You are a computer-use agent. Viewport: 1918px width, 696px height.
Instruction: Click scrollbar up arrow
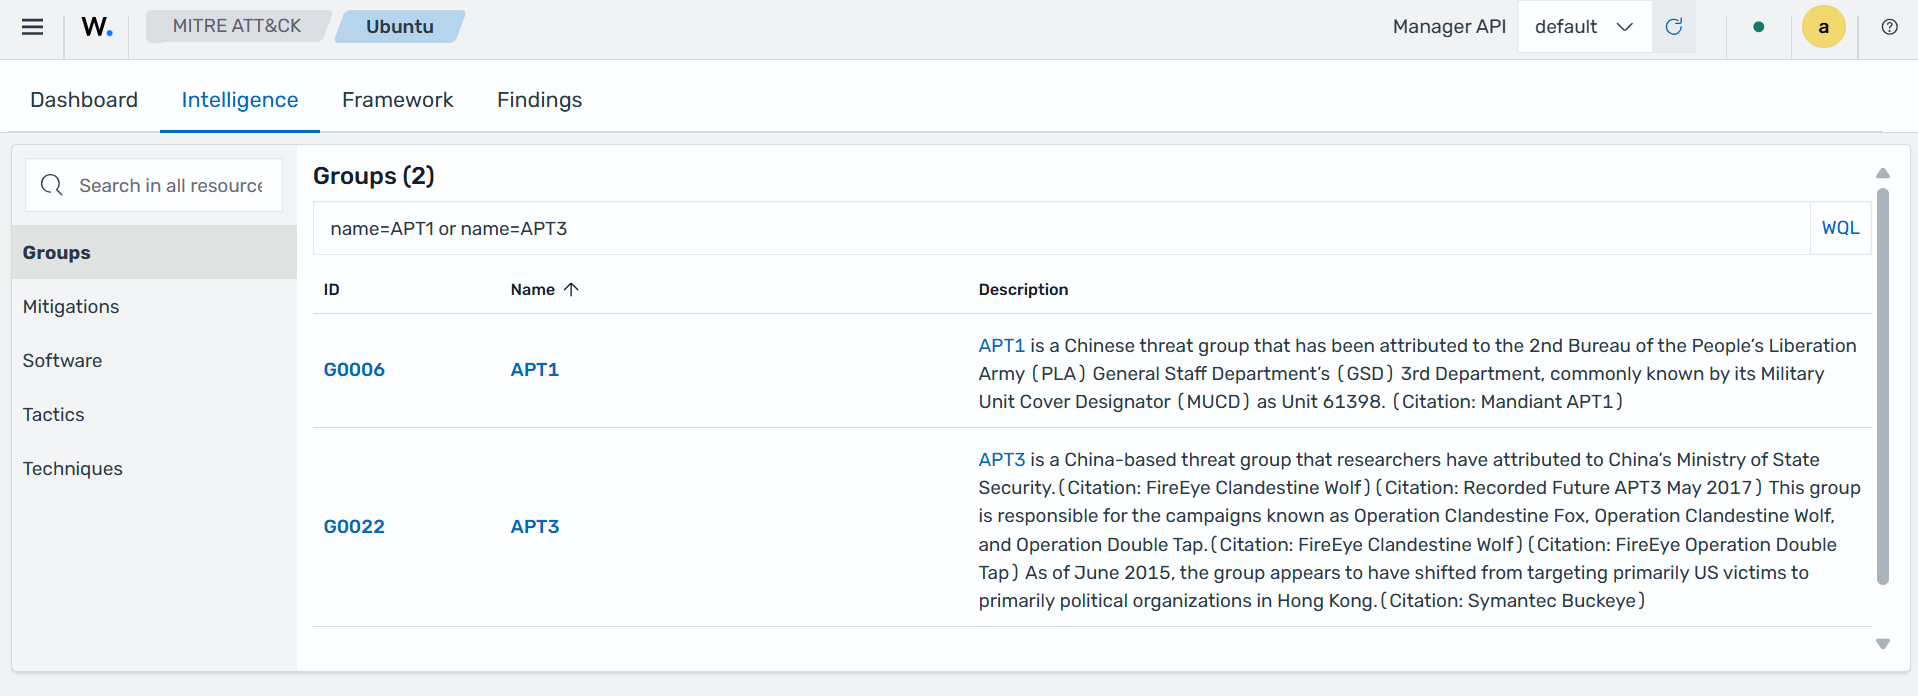[x=1882, y=174]
